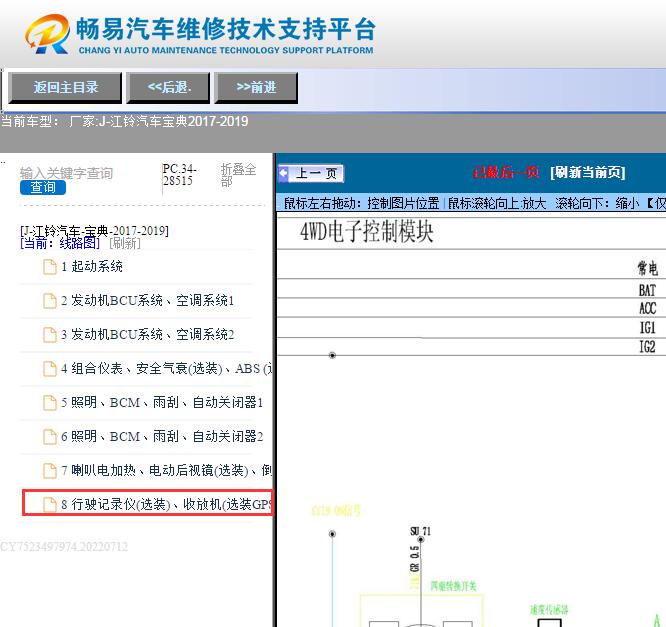
Task: Click the blue 查询 search button
Action: (43, 187)
